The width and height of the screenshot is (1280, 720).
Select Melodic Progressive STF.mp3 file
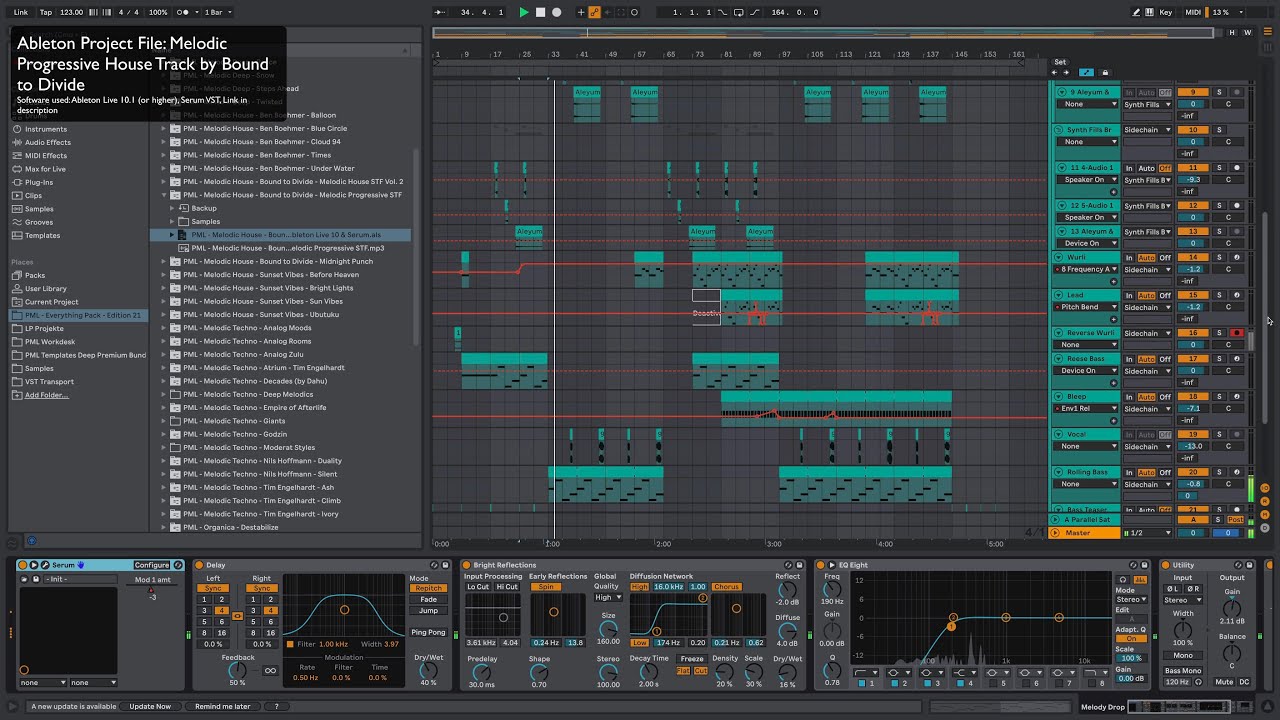(x=288, y=248)
